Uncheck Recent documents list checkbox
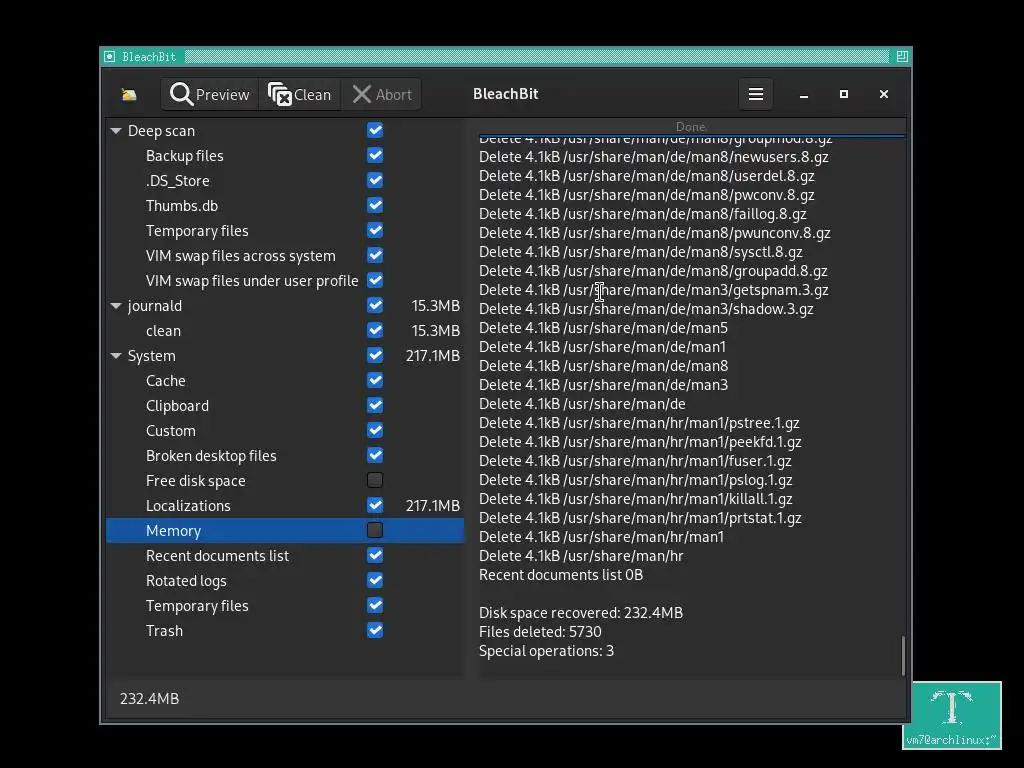This screenshot has width=1024, height=768. coord(375,555)
